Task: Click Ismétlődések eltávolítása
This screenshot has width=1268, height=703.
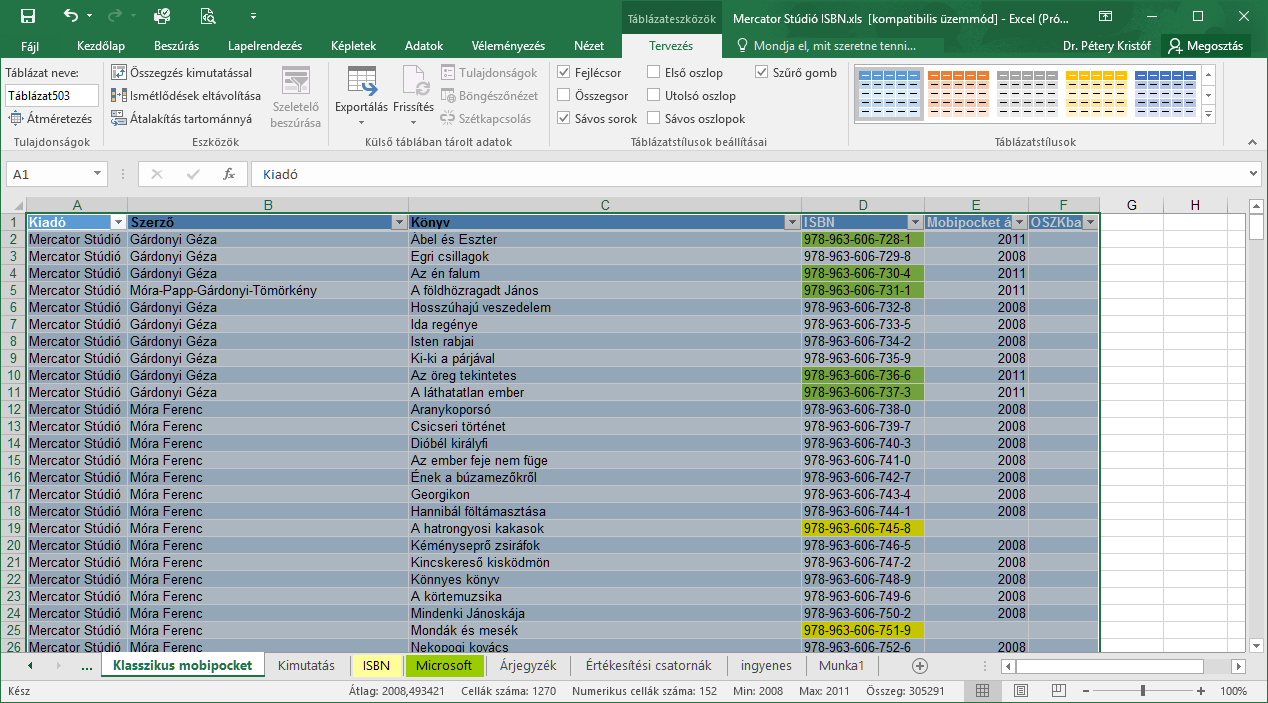Action: pos(186,96)
